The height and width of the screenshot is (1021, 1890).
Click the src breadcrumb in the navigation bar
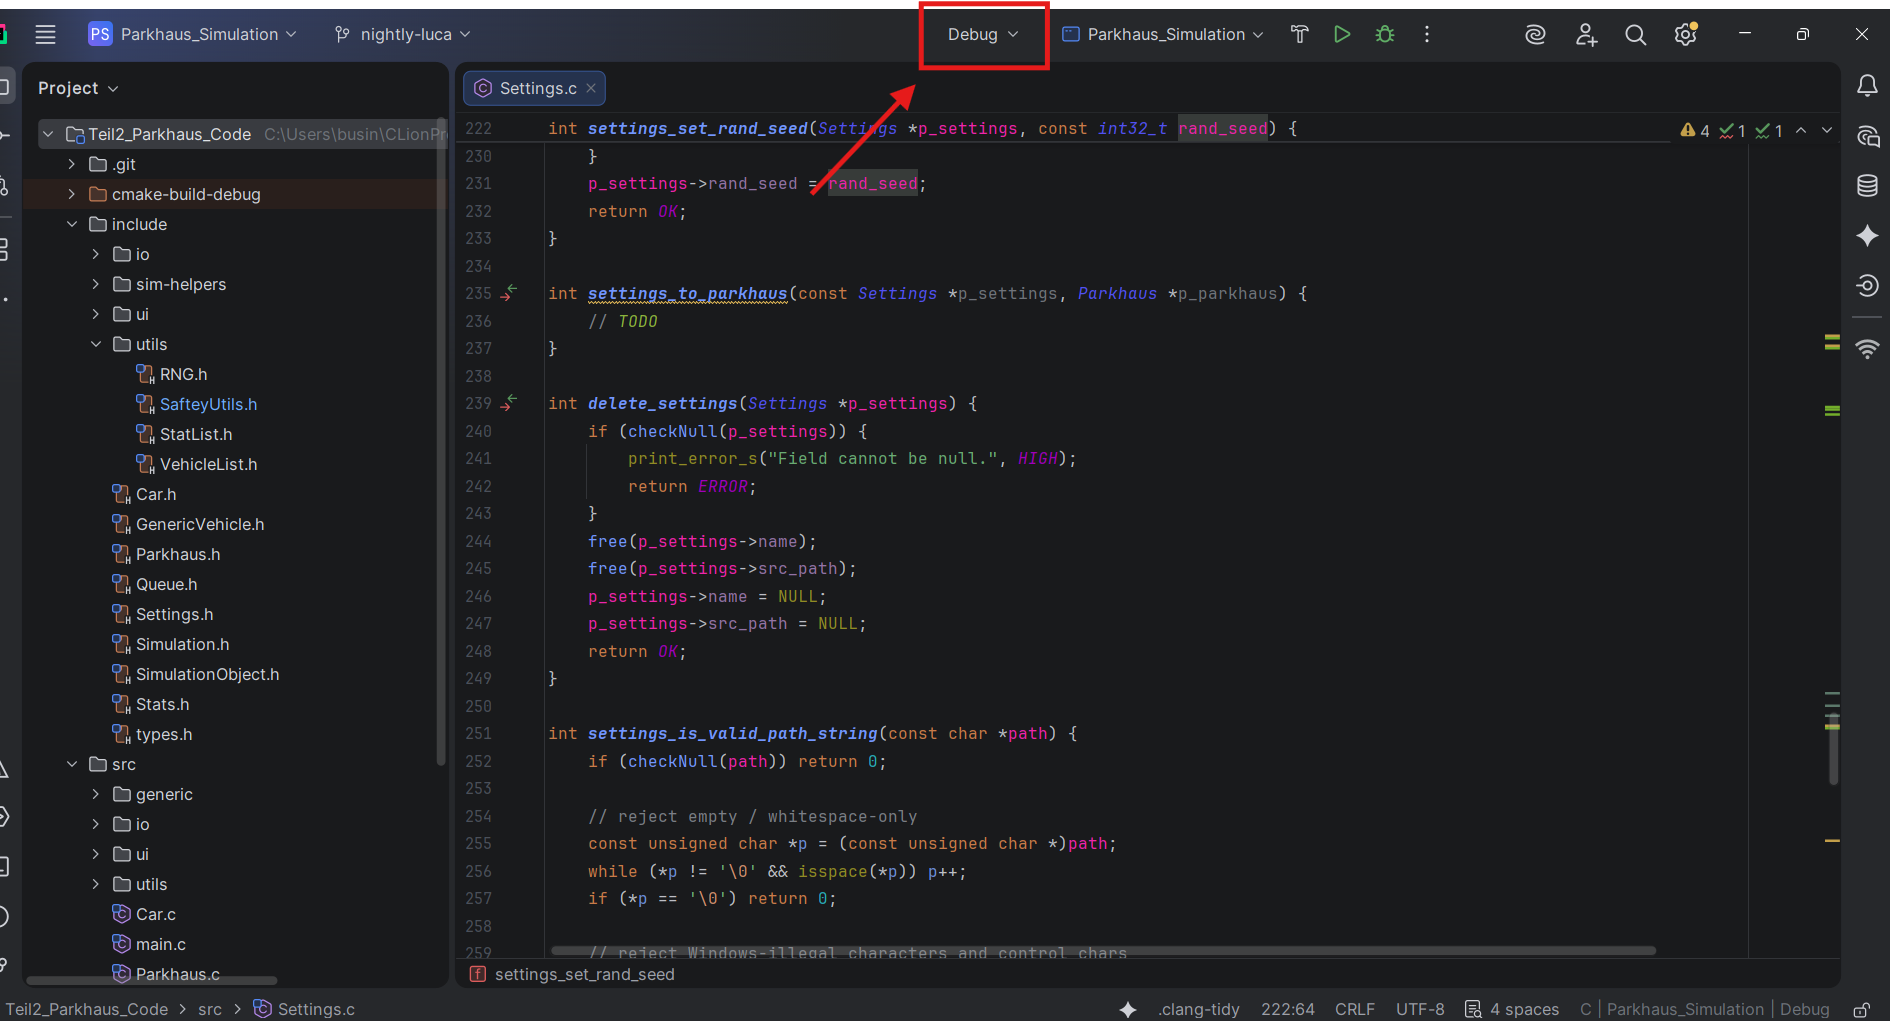tap(210, 1009)
